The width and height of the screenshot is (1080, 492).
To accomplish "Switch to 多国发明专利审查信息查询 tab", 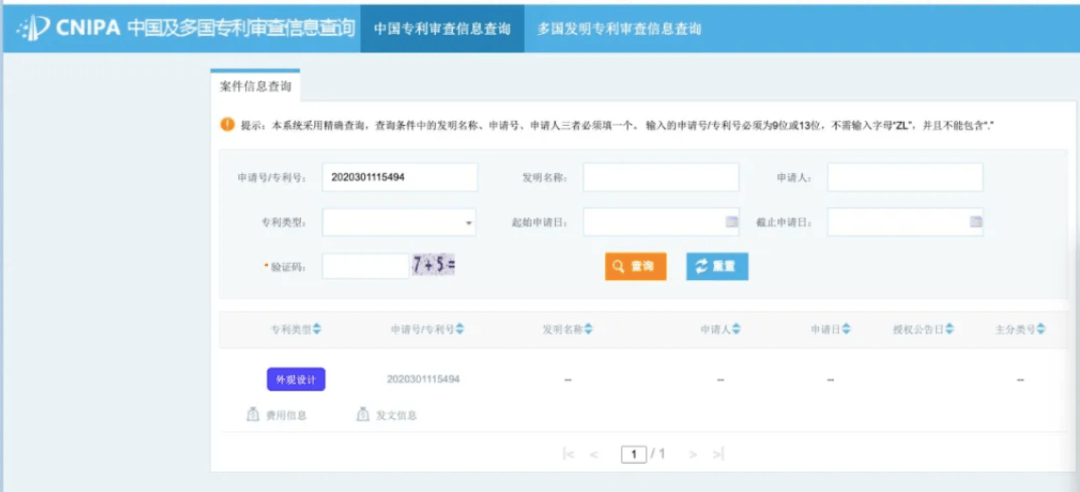I will (x=619, y=29).
